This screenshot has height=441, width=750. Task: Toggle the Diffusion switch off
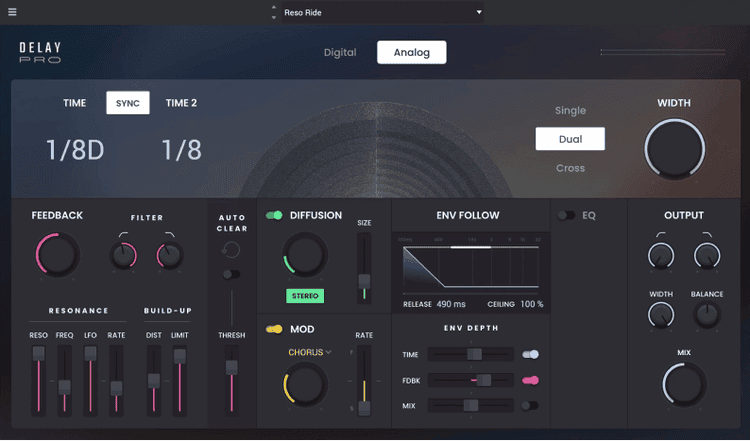pos(274,215)
